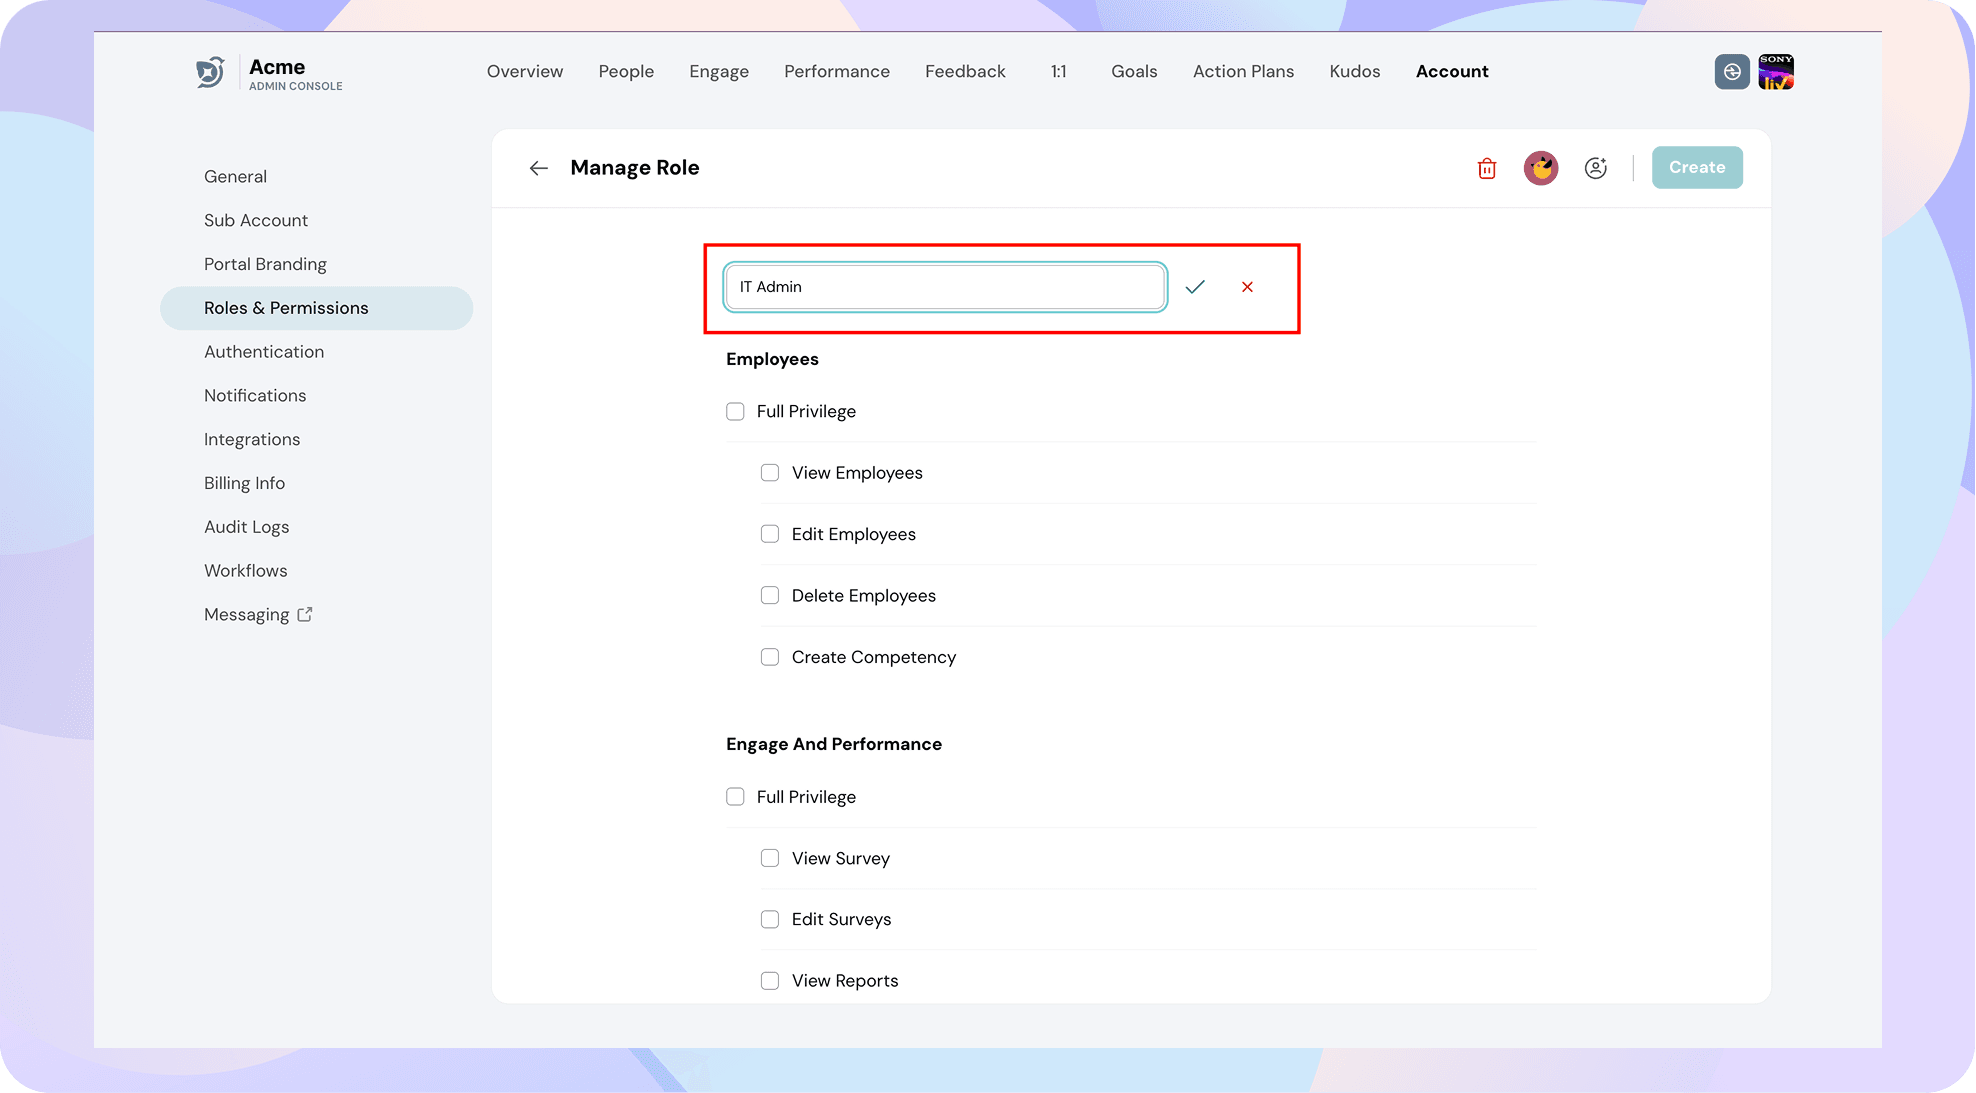
Task: Toggle the Edit Surveys checkbox
Action: point(770,920)
